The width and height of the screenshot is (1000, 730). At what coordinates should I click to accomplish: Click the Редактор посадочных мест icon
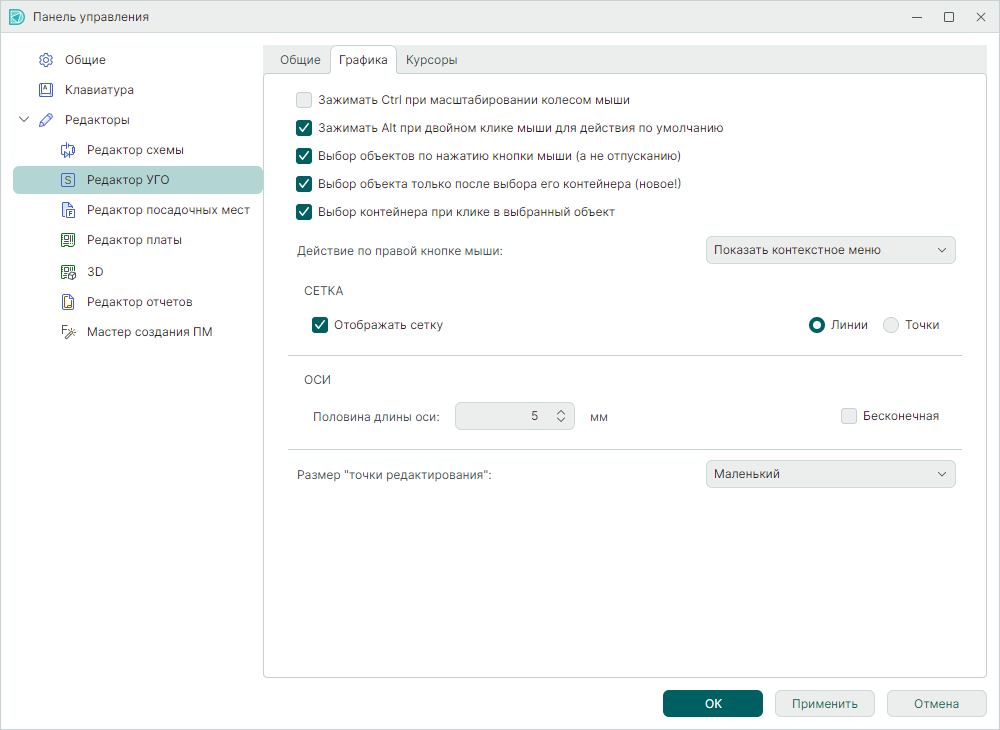point(68,210)
